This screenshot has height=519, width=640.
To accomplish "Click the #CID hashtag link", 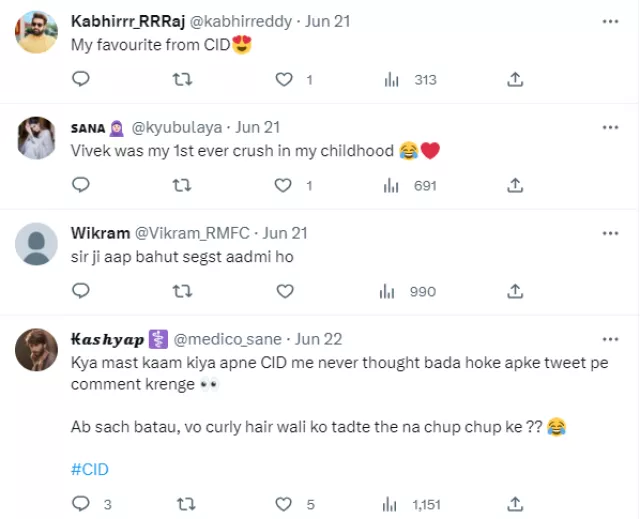I will 90,469.
